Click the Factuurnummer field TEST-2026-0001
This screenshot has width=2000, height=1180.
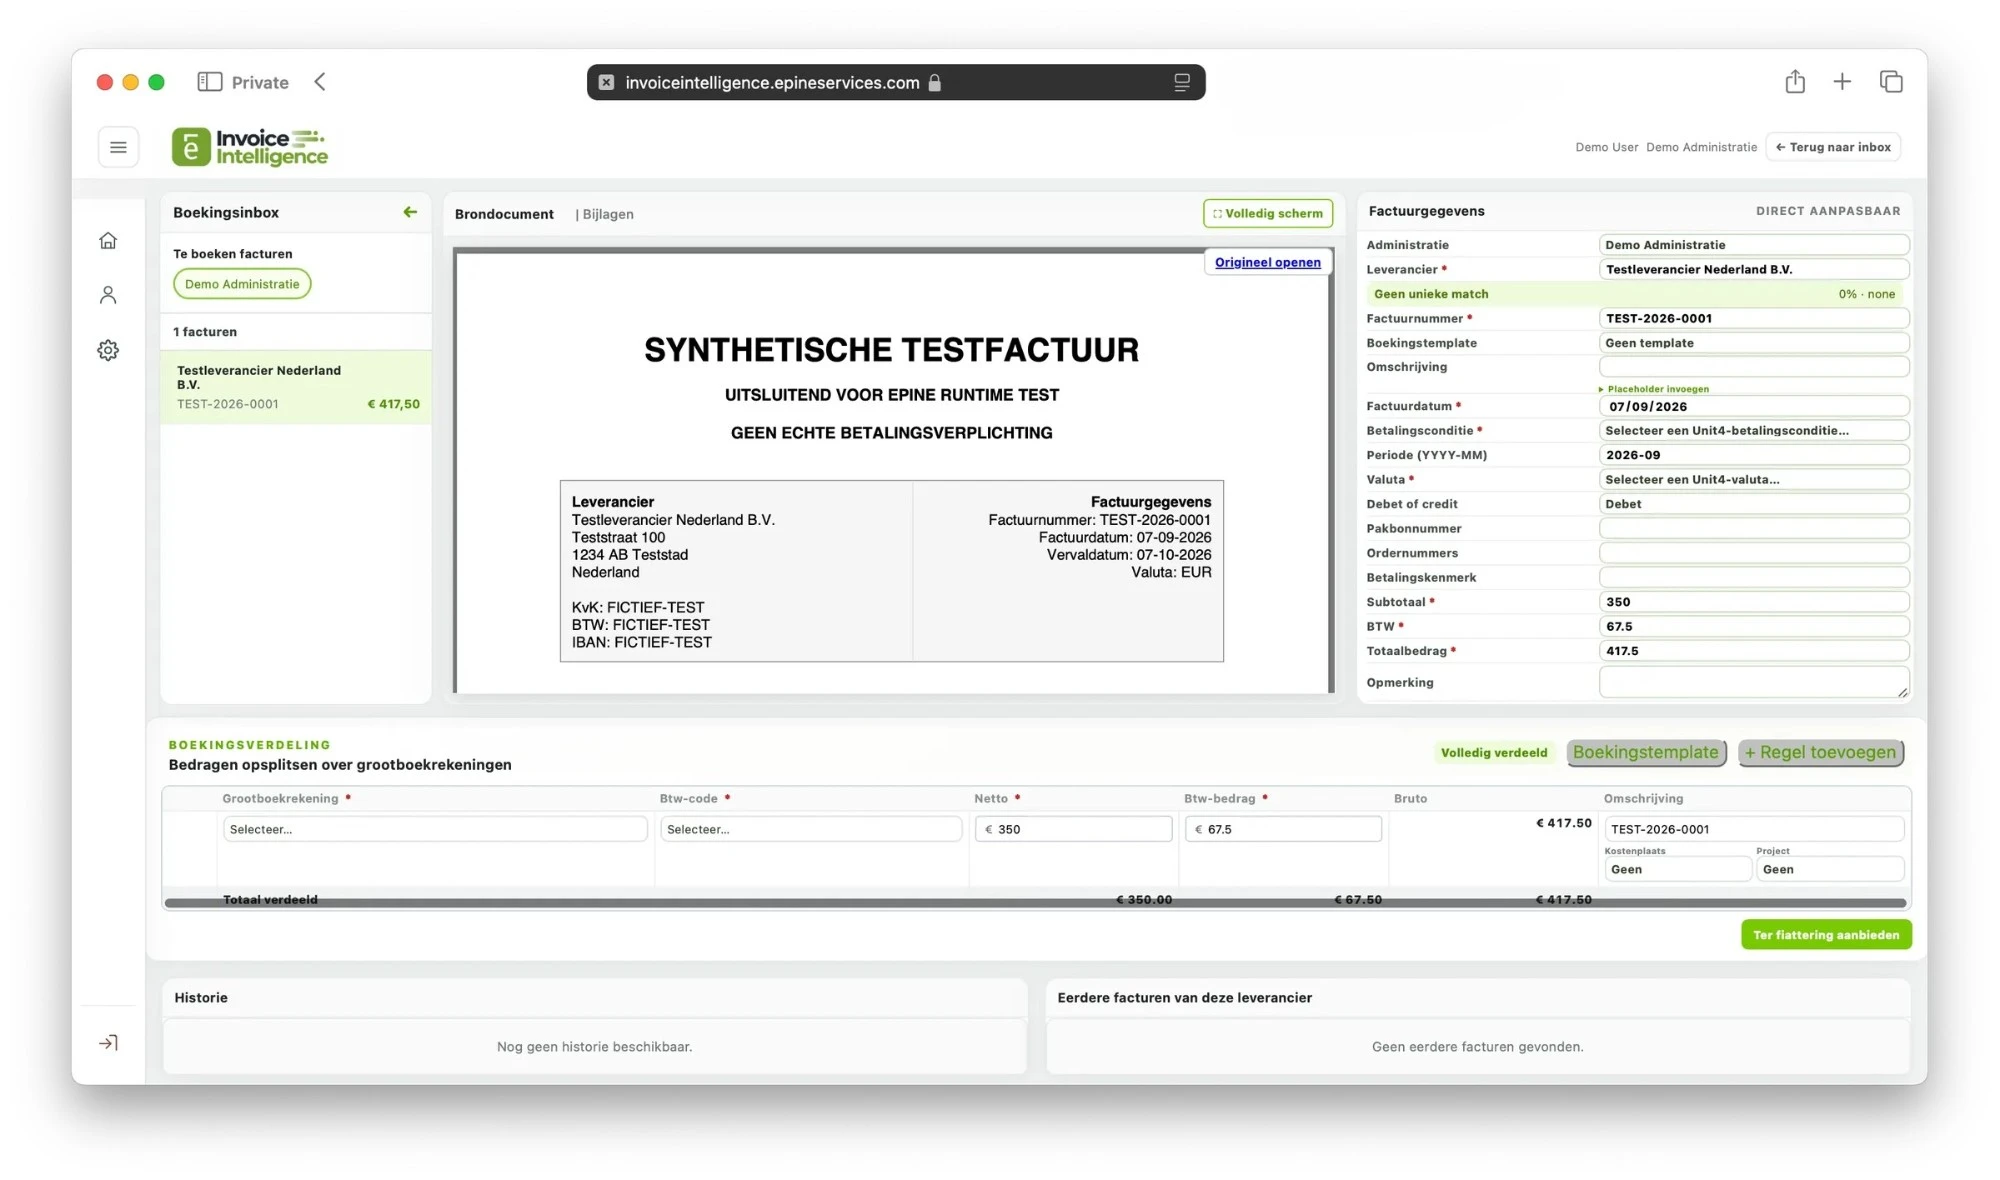tap(1753, 319)
